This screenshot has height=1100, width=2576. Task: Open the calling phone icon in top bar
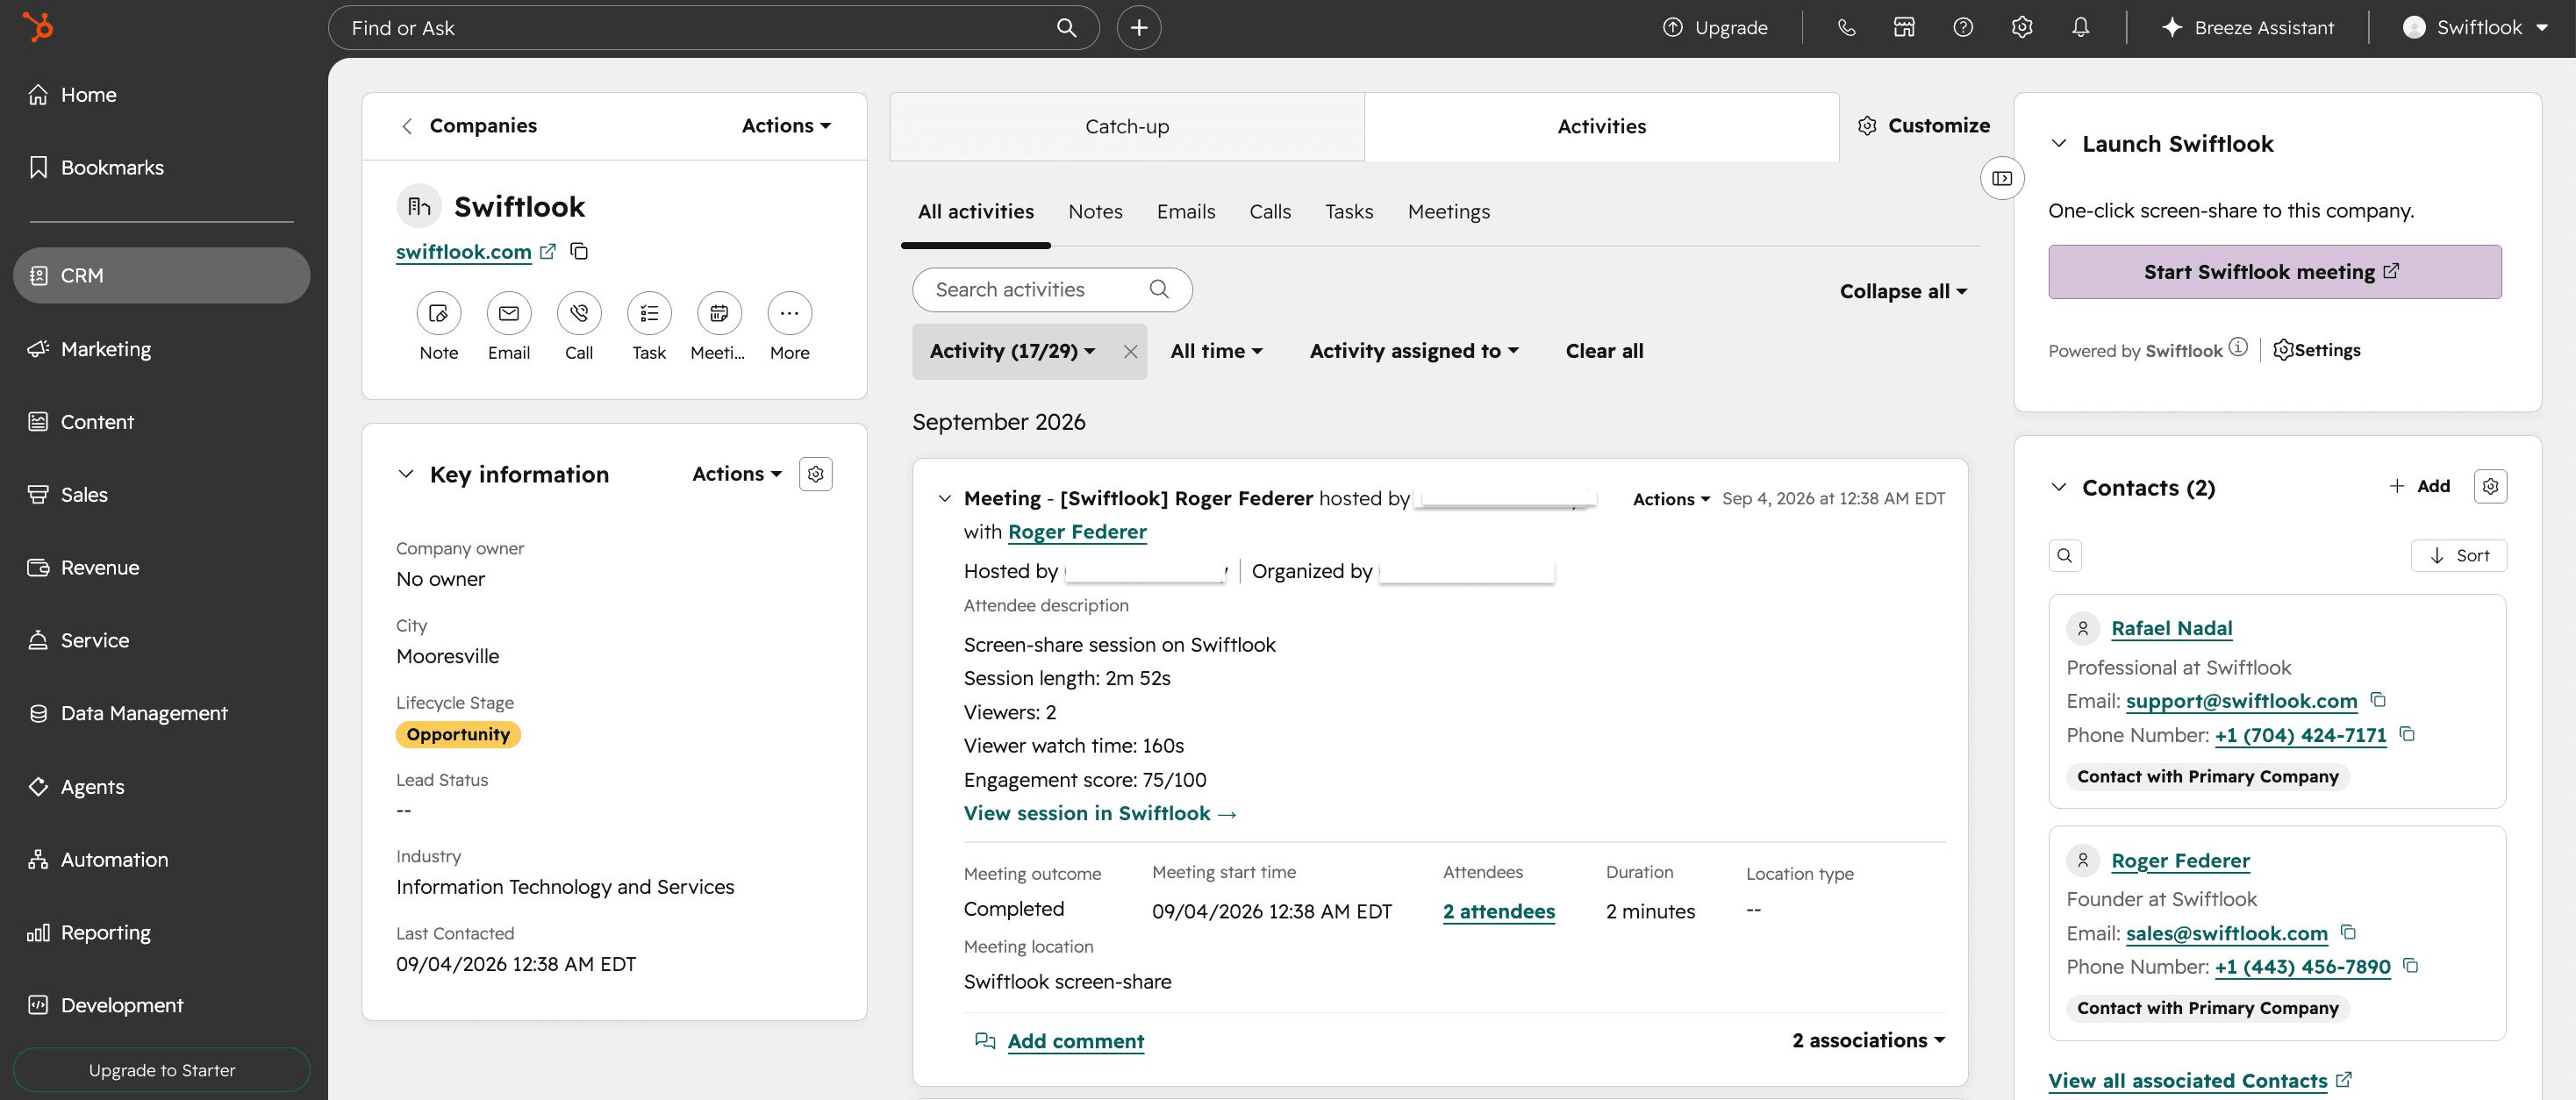pyautogui.click(x=1846, y=28)
